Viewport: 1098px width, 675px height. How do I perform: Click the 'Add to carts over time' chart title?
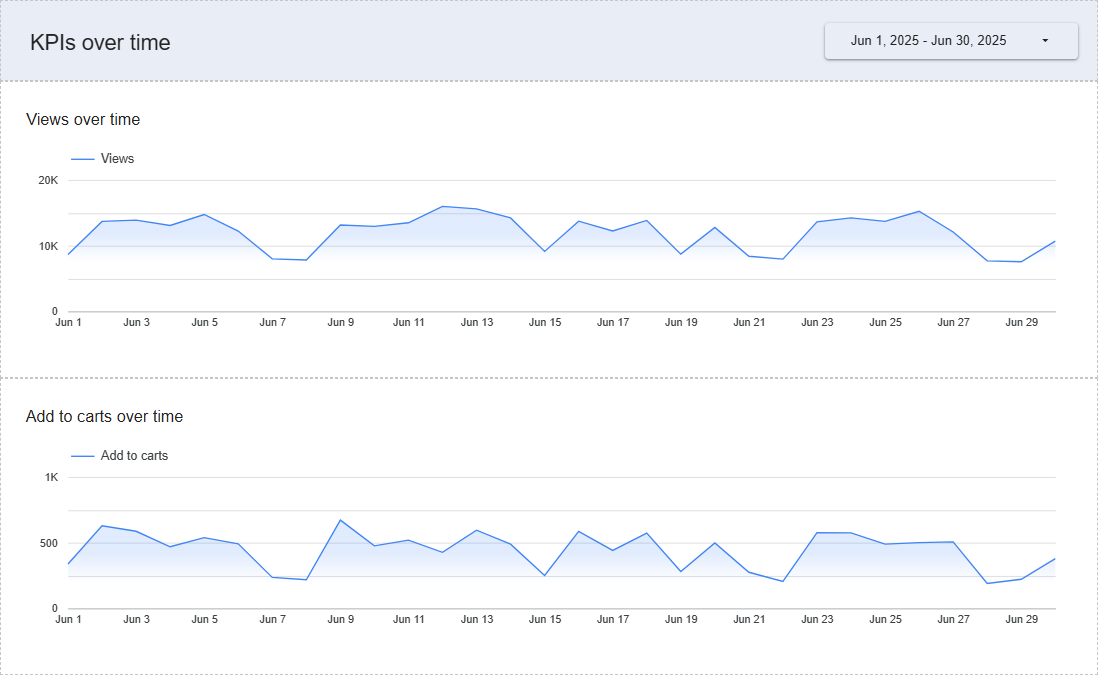(104, 417)
